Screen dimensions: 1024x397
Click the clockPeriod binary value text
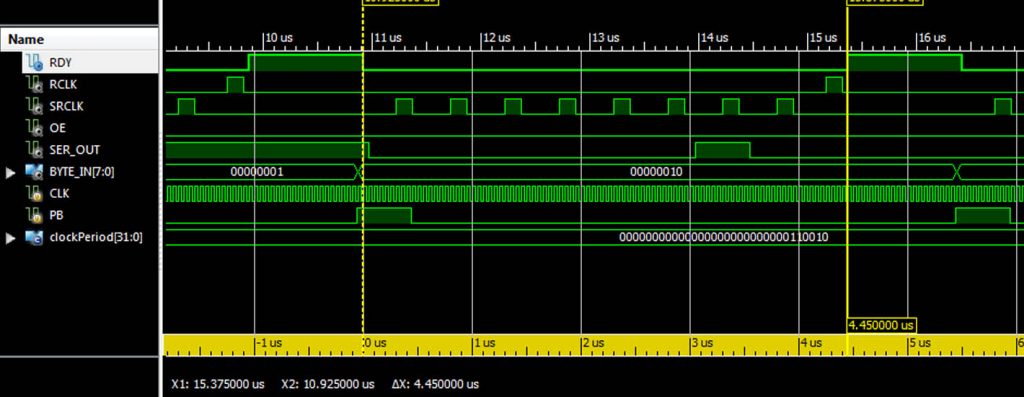click(x=724, y=237)
